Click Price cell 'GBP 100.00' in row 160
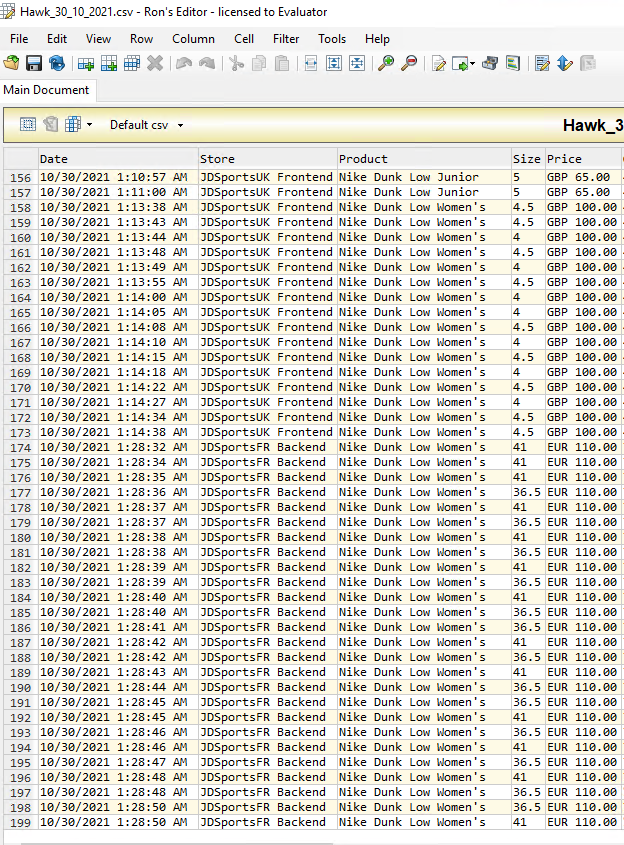This screenshot has height=845, width=624. point(583,238)
